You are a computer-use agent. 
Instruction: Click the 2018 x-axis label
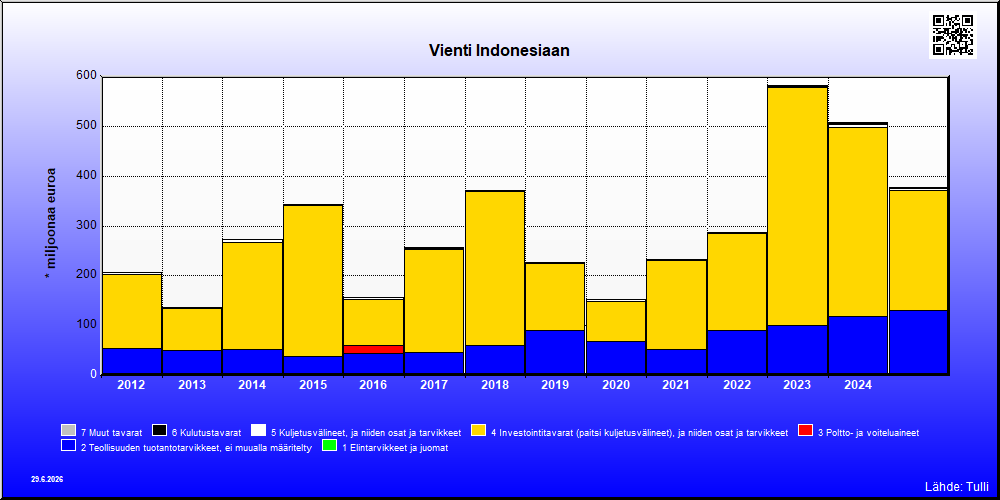495,385
